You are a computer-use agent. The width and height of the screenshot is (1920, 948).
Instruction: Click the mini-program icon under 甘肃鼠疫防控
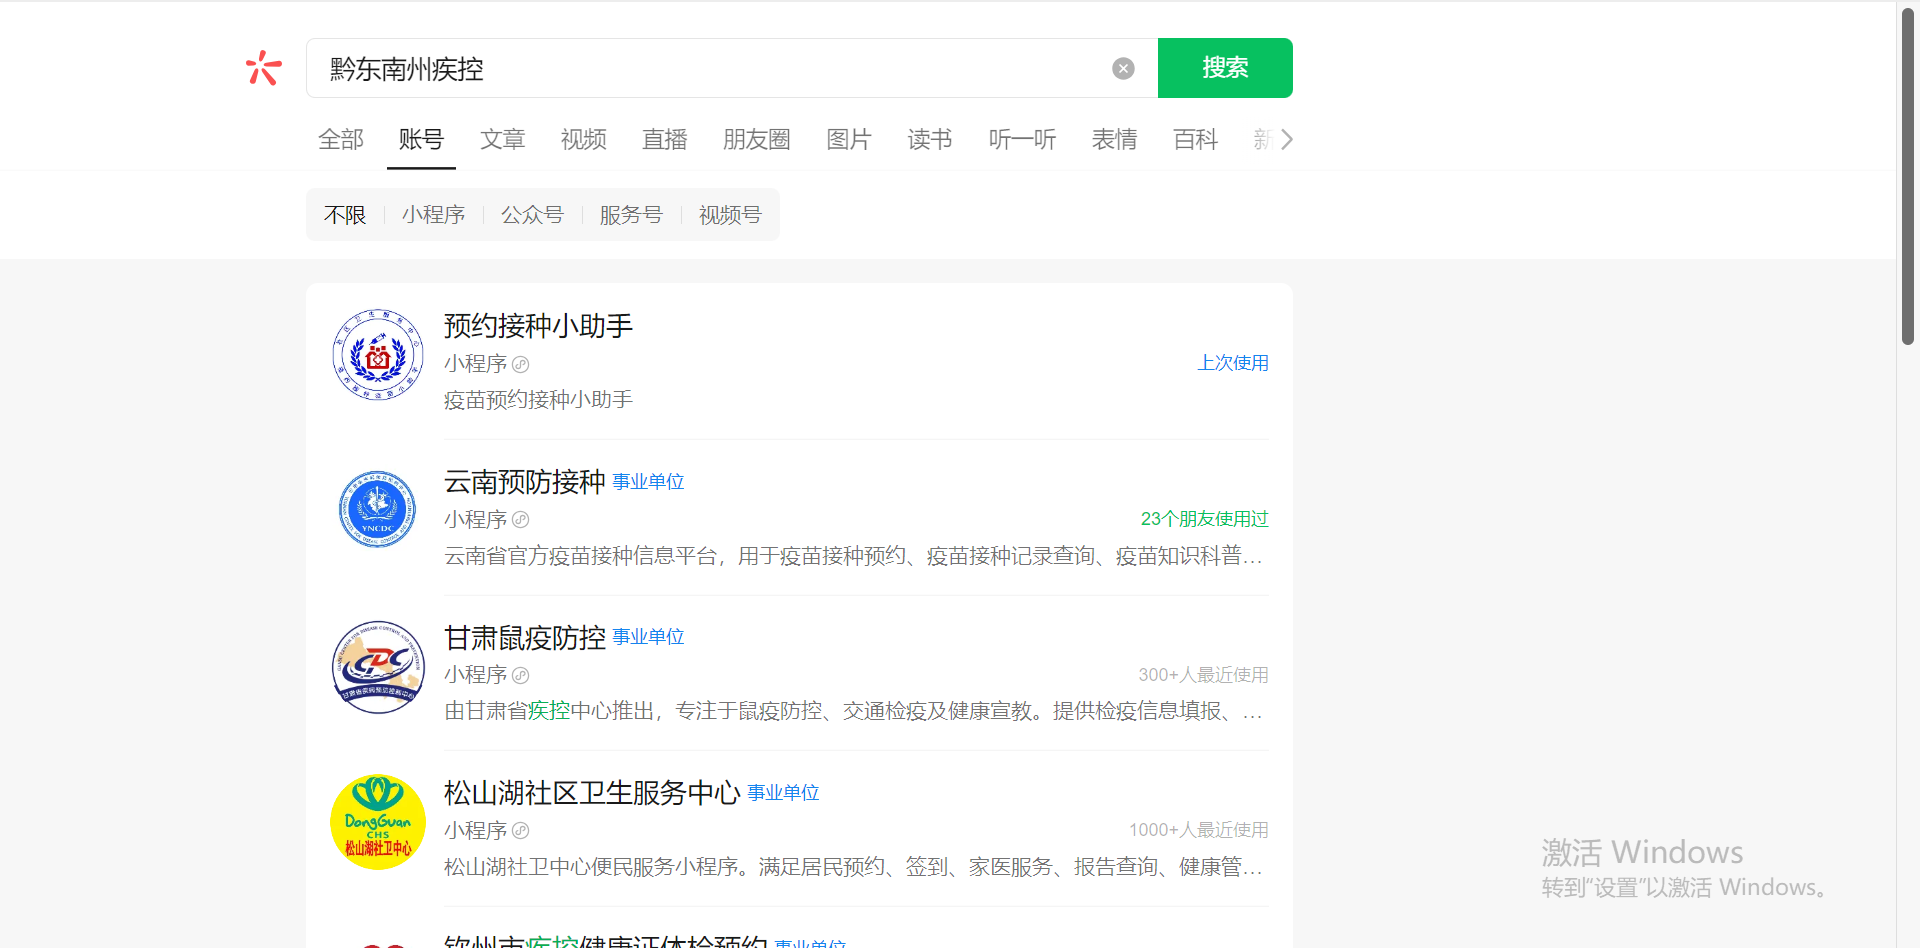520,675
